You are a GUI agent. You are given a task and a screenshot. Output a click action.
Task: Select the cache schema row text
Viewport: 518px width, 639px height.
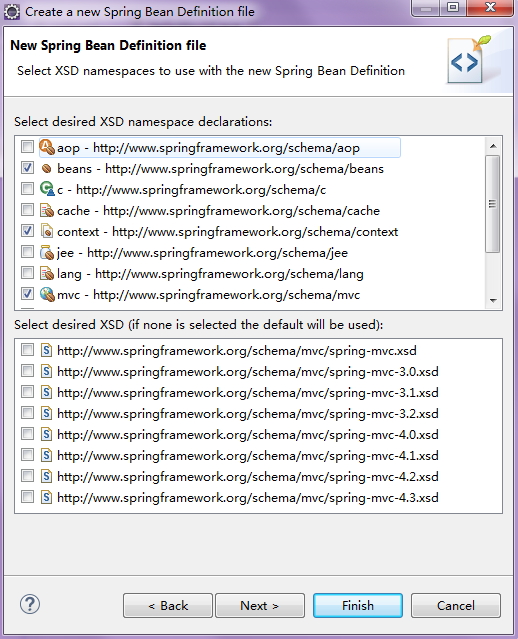click(218, 210)
